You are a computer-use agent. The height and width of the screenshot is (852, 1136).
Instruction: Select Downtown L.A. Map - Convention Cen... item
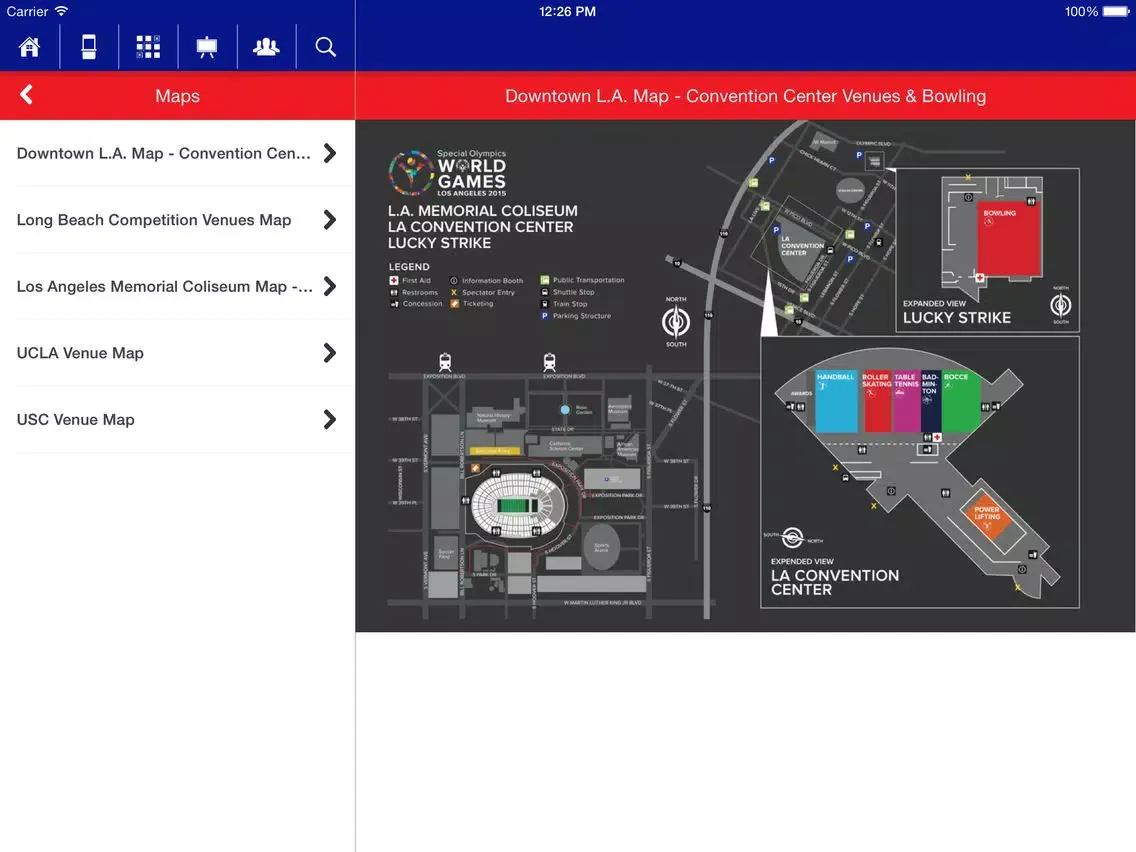click(178, 154)
